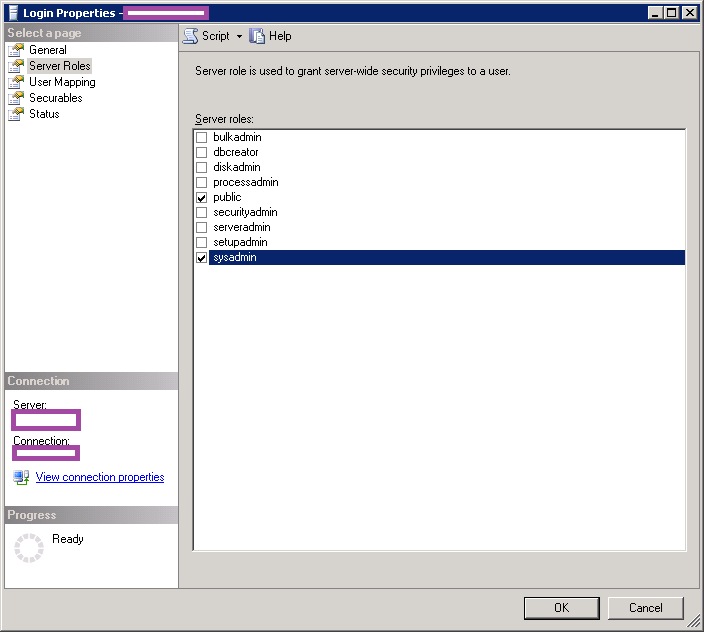
Task: Tick the serveradmin checkbox
Action: (202, 228)
